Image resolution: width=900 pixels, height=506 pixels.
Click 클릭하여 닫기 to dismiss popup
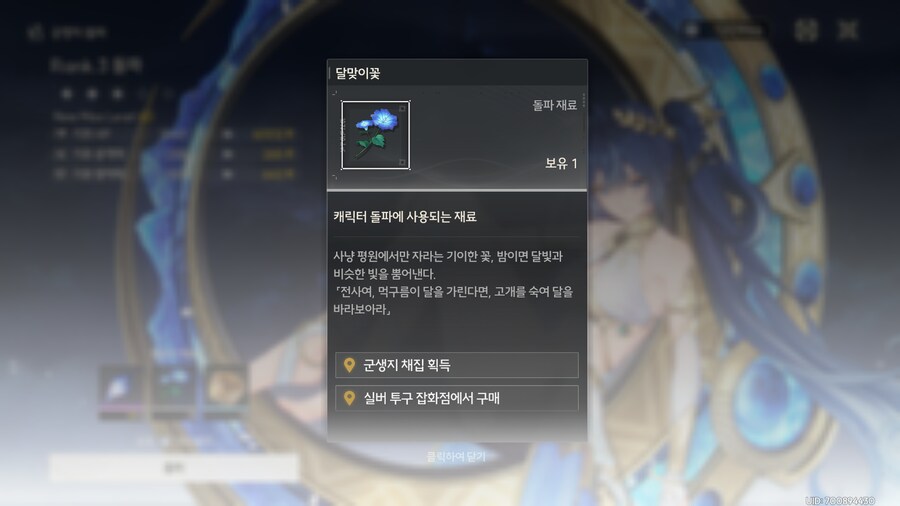point(456,457)
